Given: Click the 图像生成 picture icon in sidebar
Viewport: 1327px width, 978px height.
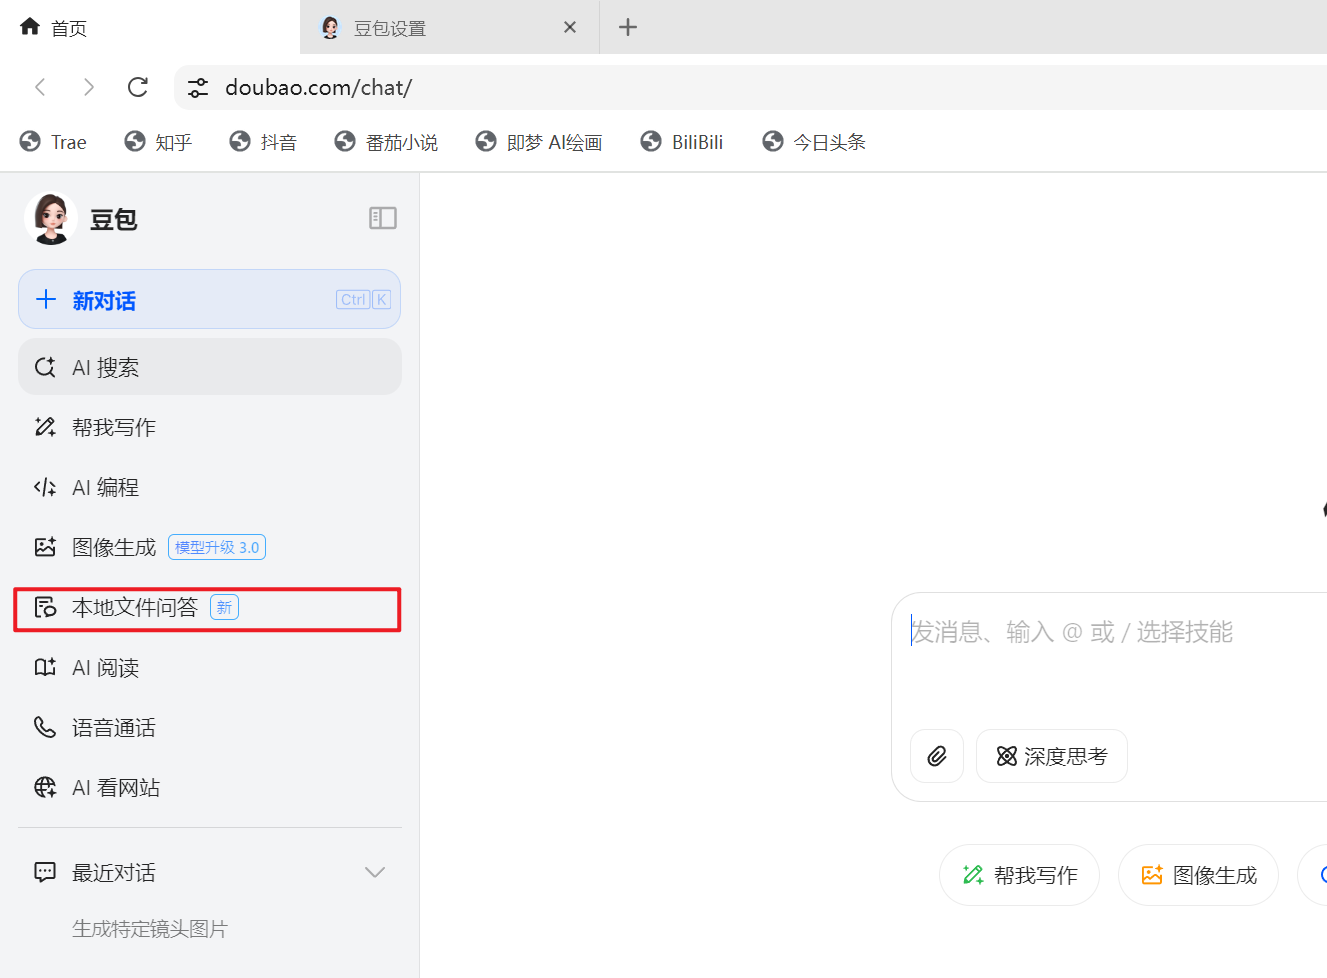Looking at the screenshot, I should coord(45,547).
